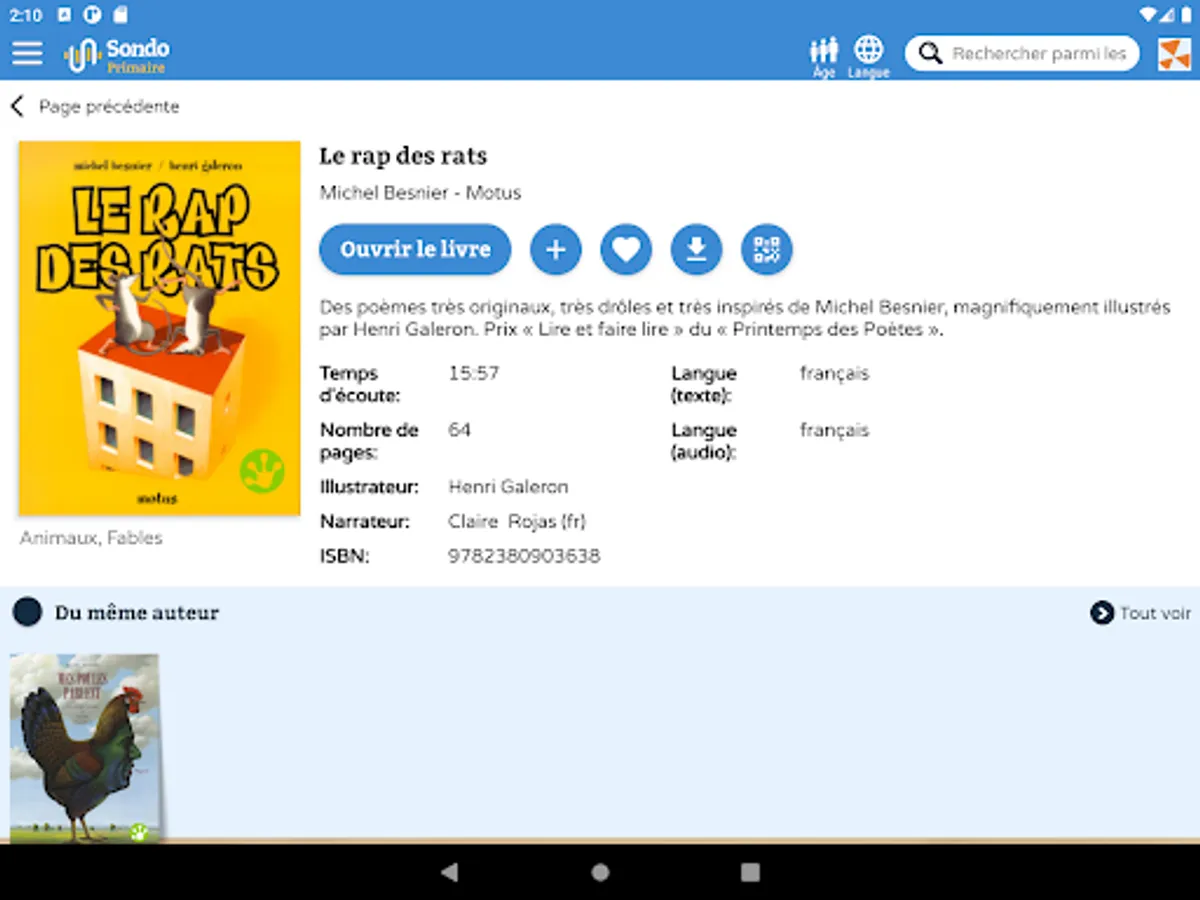Click the 'Du même auteur' heading
1200x900 pixels.
click(x=137, y=612)
